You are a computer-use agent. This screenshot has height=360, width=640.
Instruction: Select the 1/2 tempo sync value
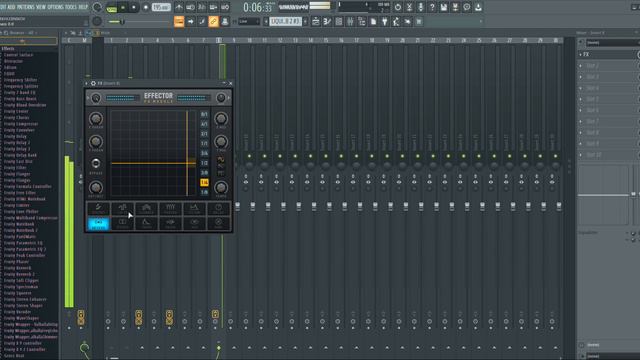coord(204,163)
